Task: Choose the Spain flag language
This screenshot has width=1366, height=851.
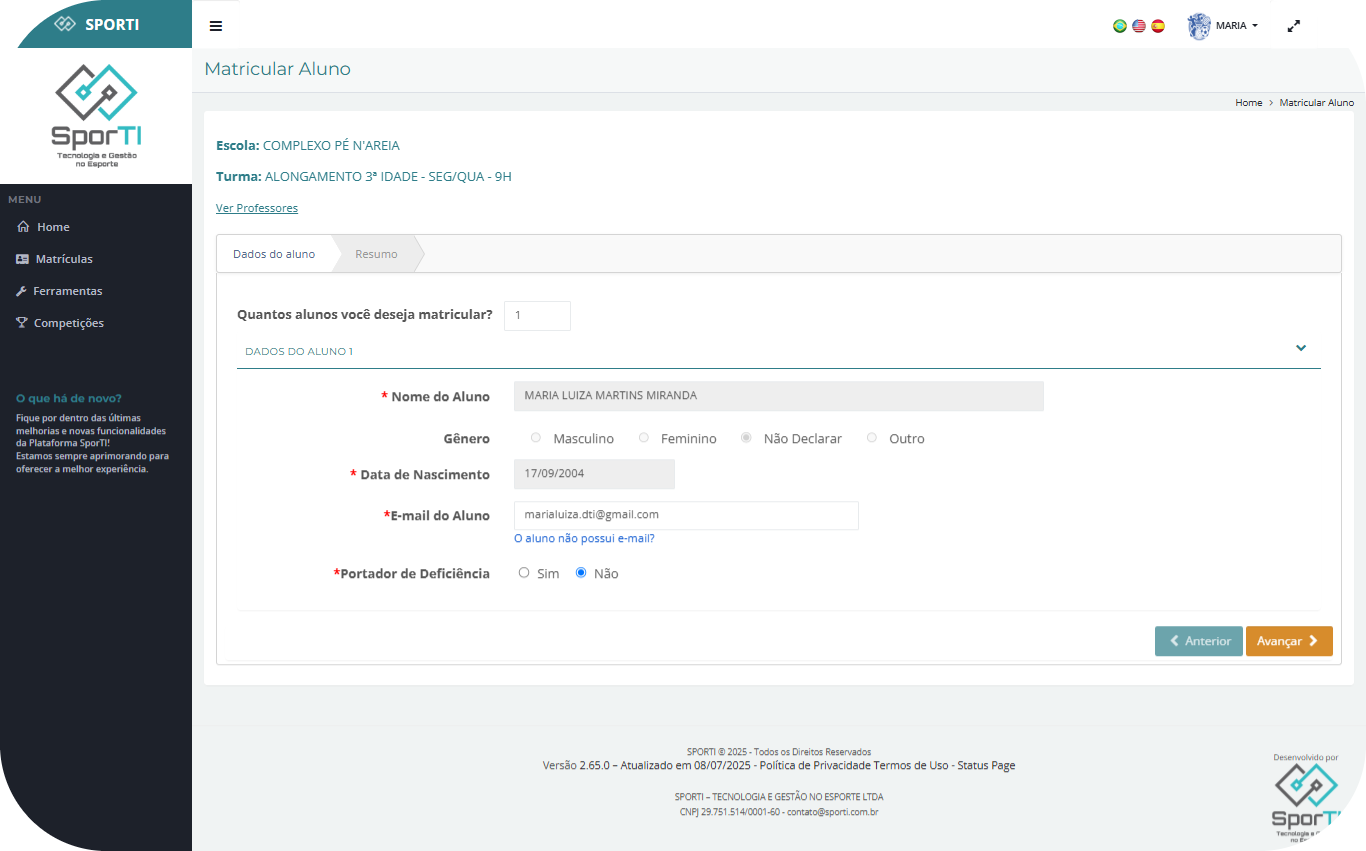Action: pyautogui.click(x=1158, y=26)
